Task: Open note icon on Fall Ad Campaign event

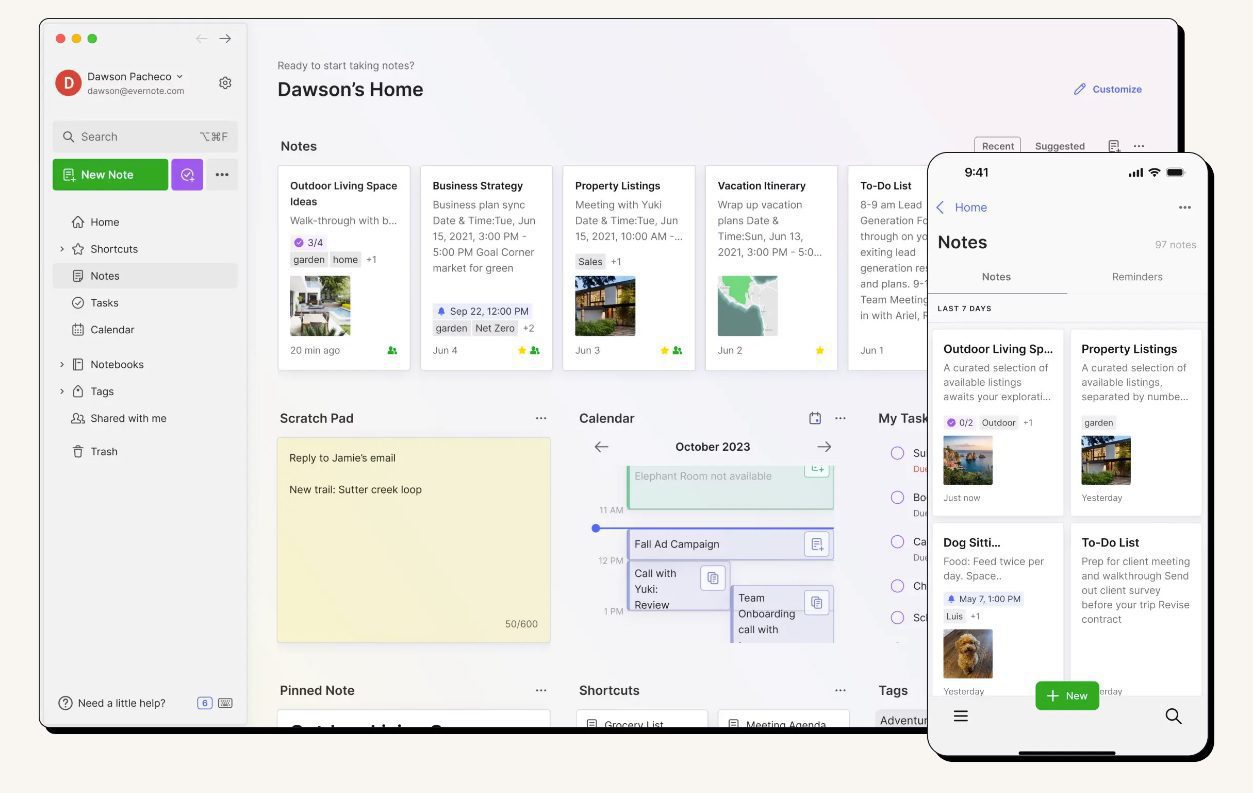Action: pos(817,544)
